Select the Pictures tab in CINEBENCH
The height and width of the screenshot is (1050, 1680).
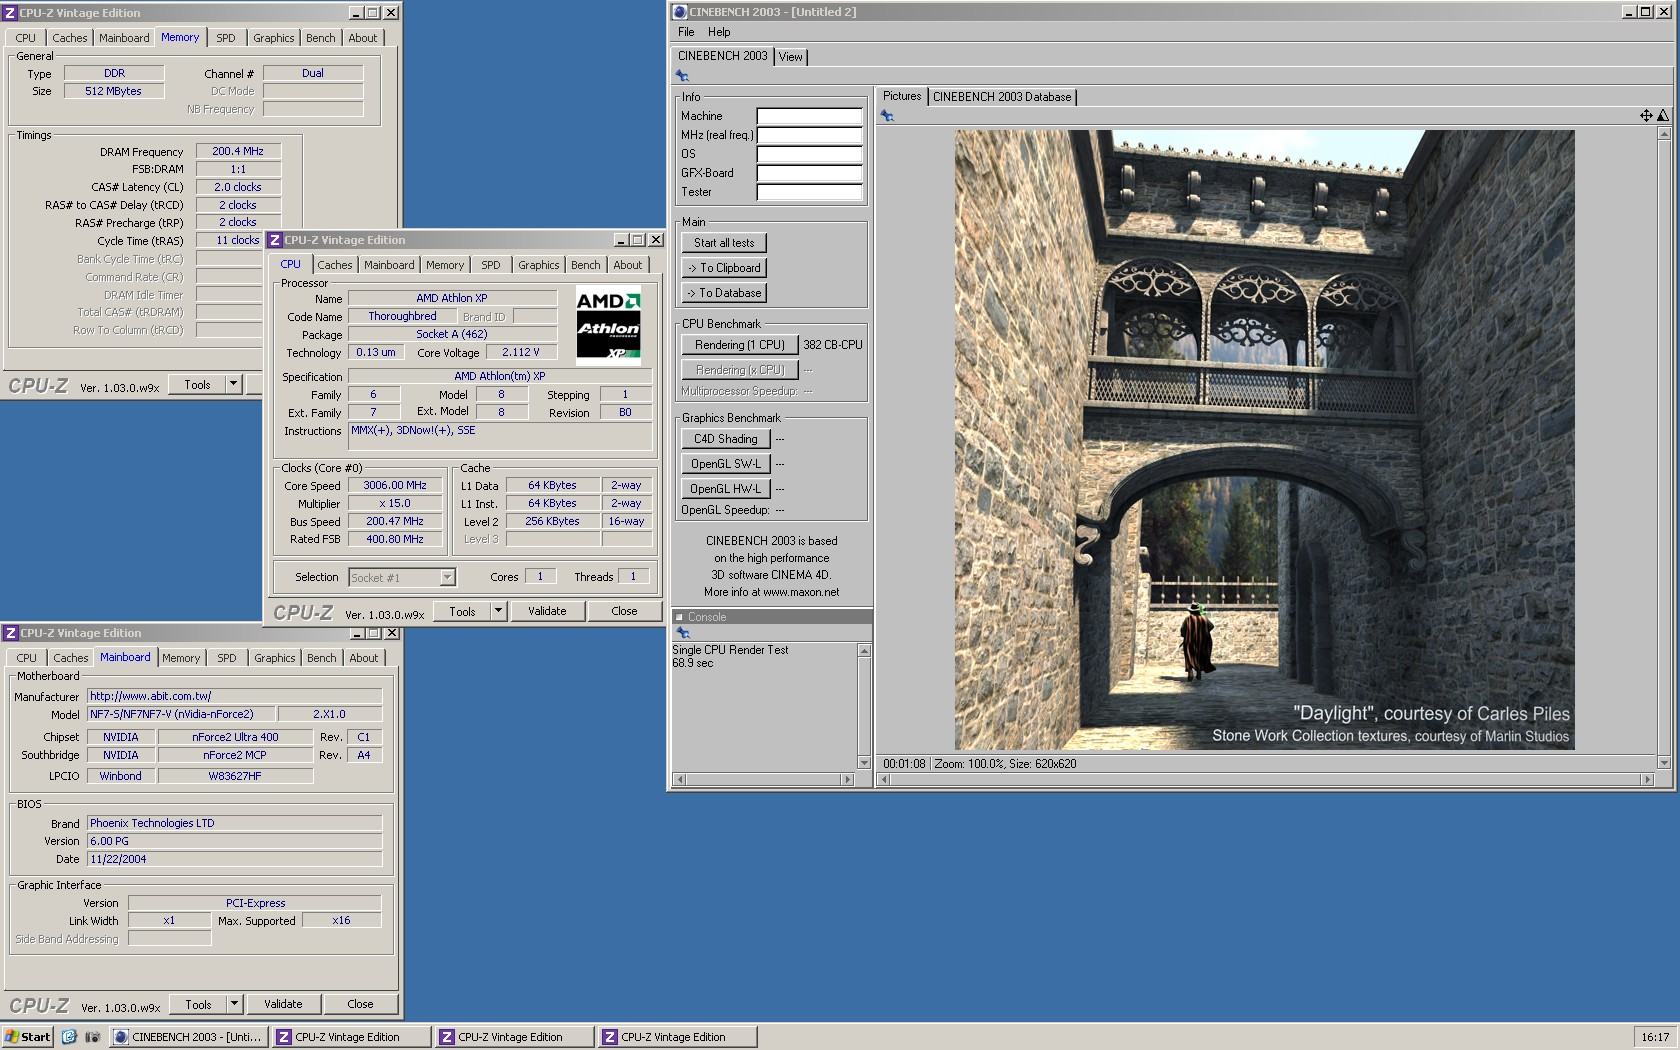[902, 96]
